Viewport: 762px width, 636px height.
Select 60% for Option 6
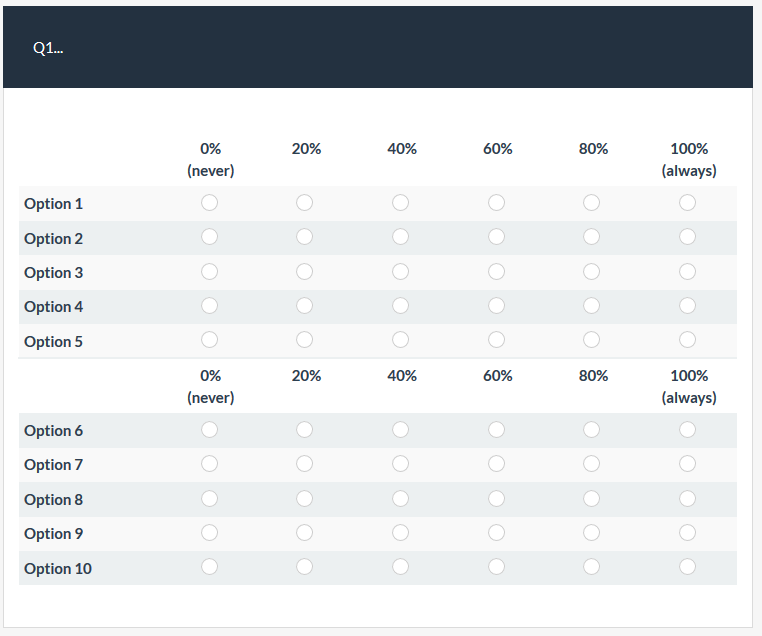[496, 430]
